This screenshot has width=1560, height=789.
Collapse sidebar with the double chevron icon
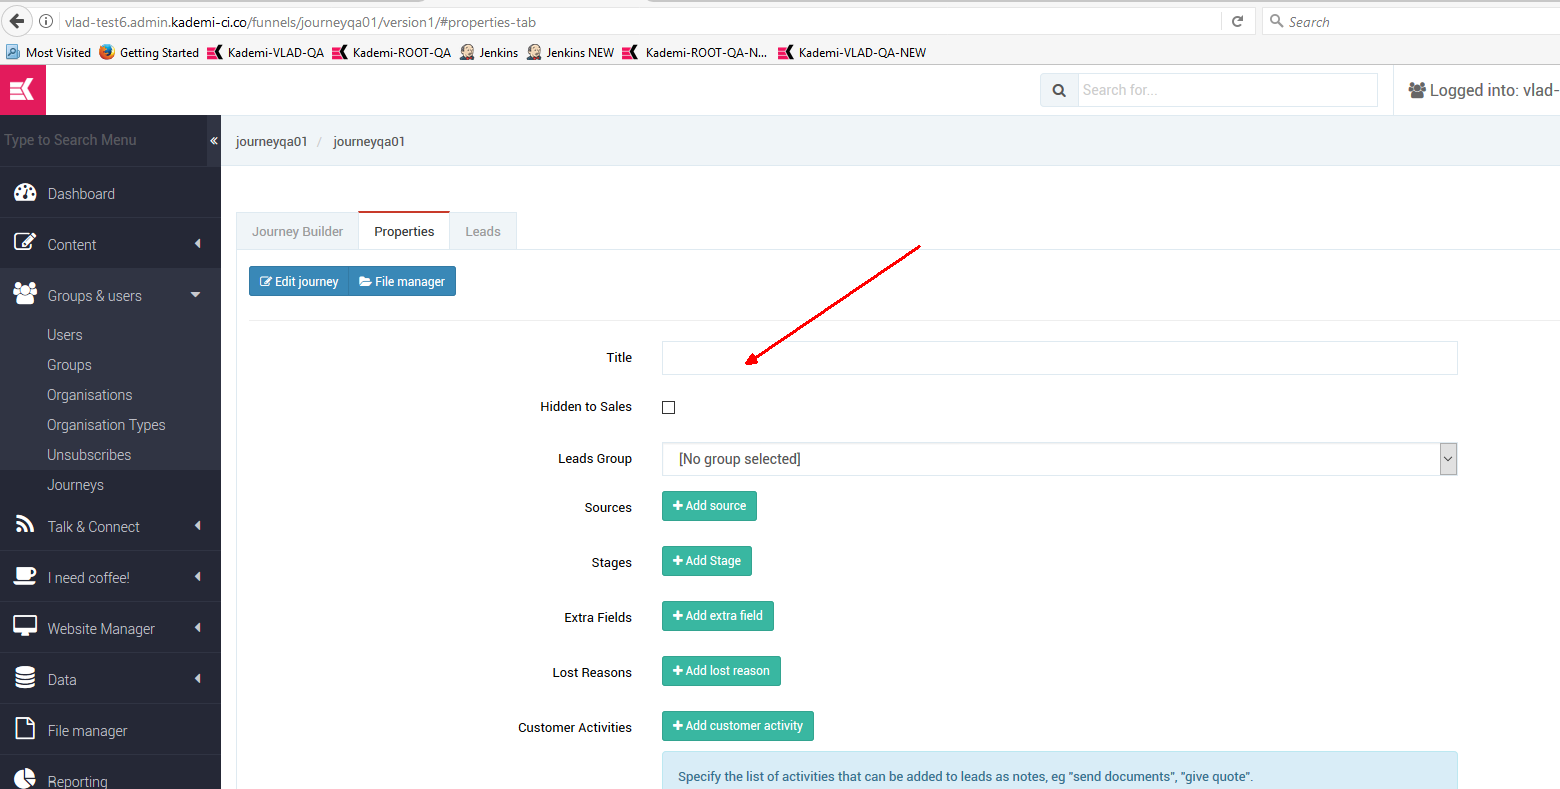(x=213, y=140)
